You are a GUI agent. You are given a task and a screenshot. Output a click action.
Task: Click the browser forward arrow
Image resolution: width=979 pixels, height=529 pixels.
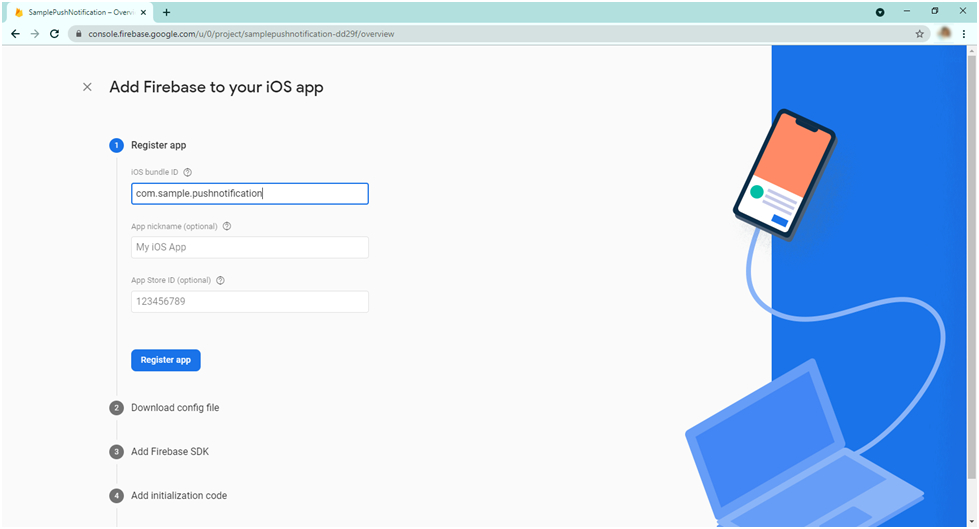coord(35,34)
